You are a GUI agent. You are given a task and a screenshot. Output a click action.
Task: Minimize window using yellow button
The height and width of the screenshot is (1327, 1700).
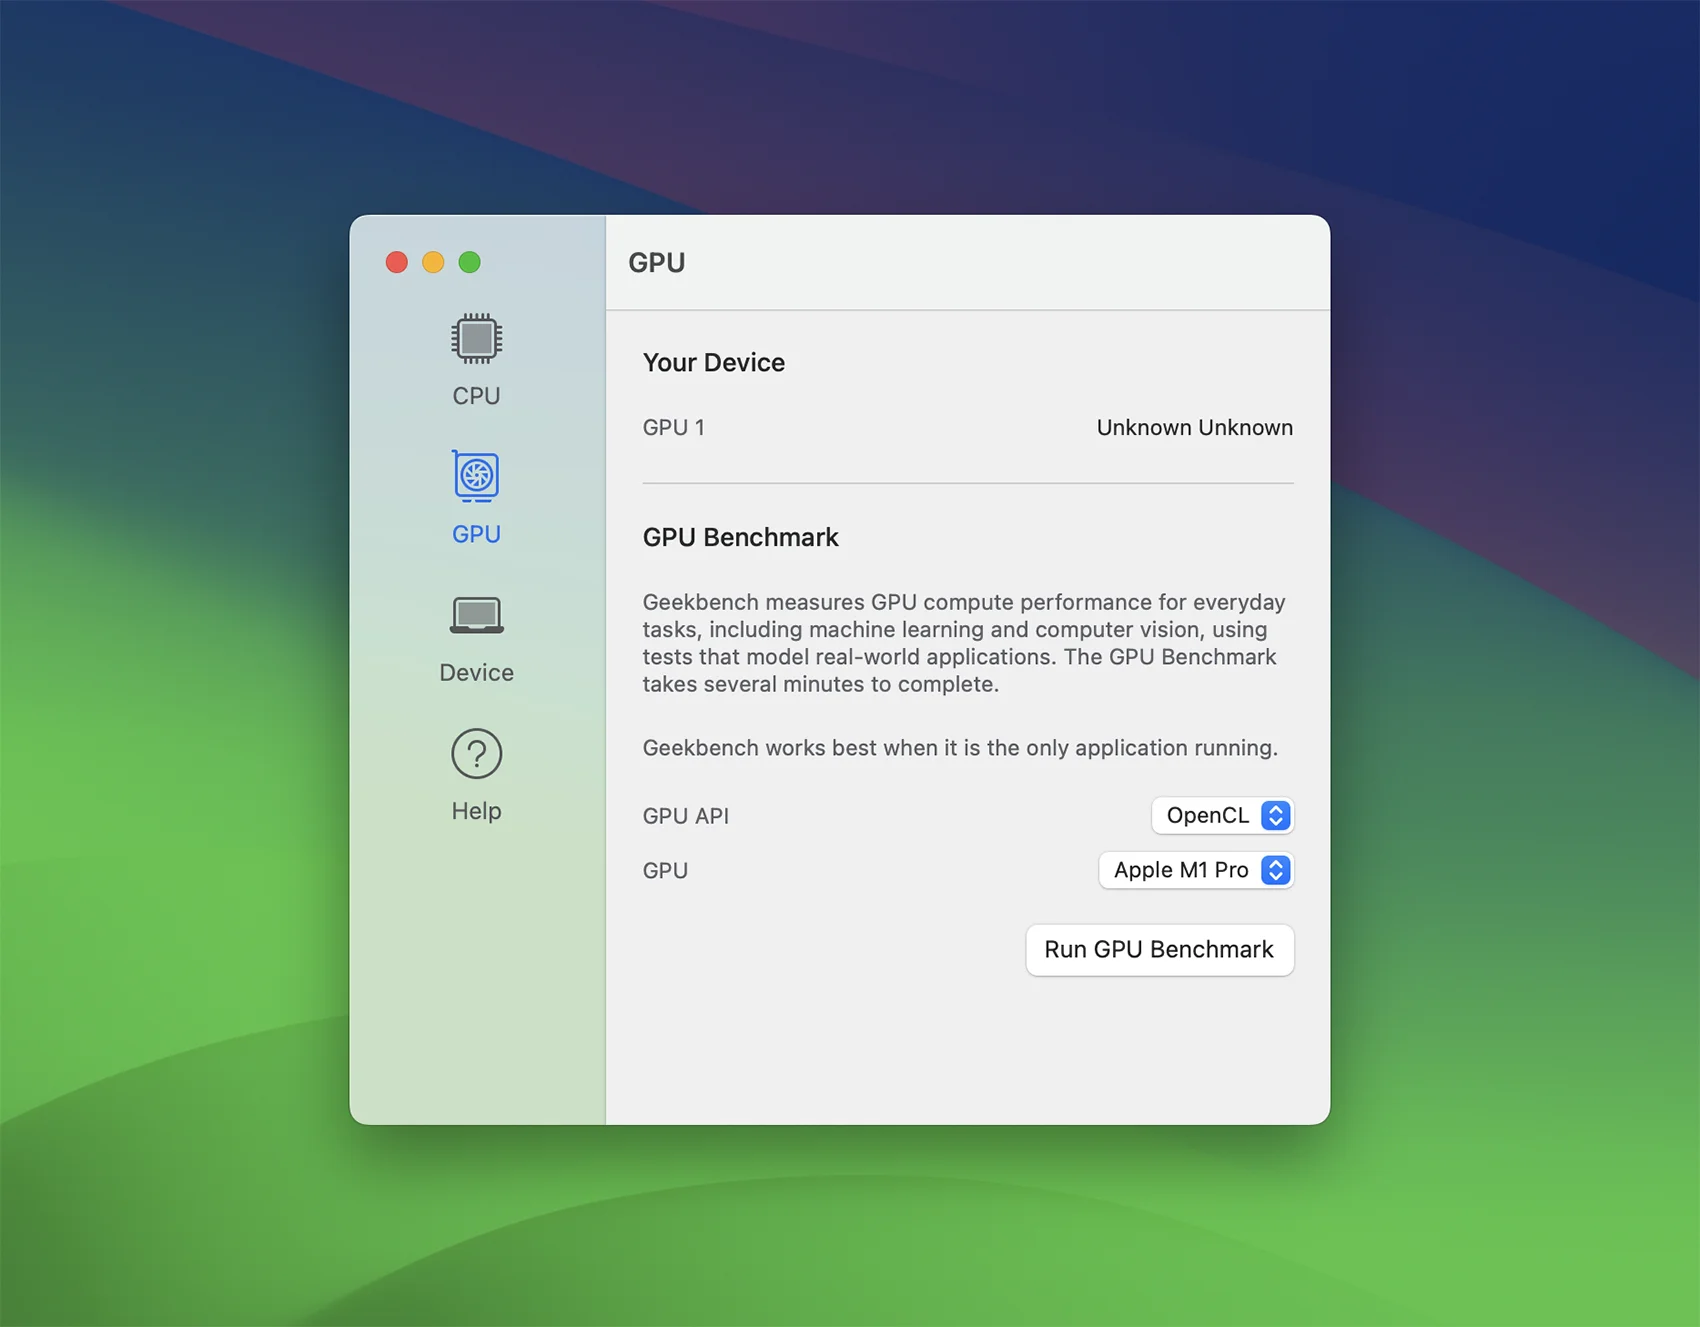coord(433,262)
